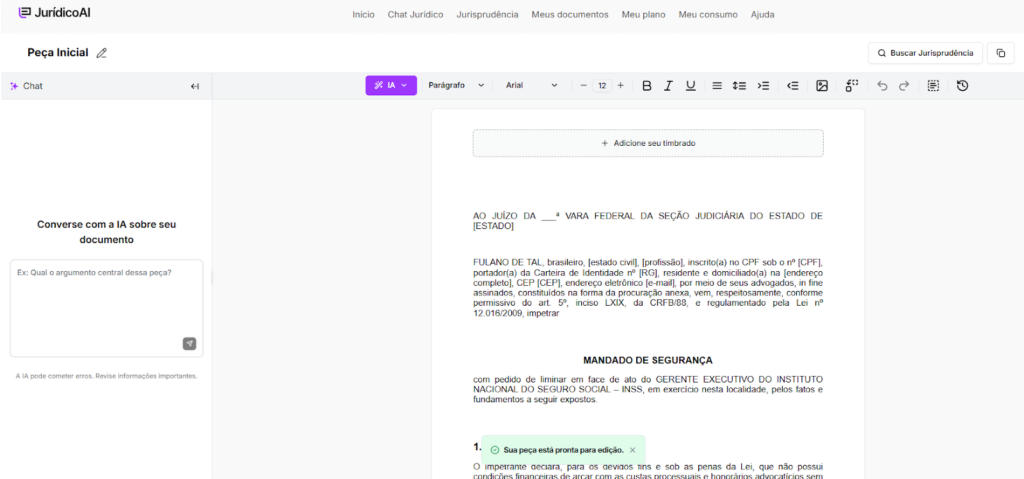Open the Jurisprudência page
The image size is (1024, 479).
487,14
